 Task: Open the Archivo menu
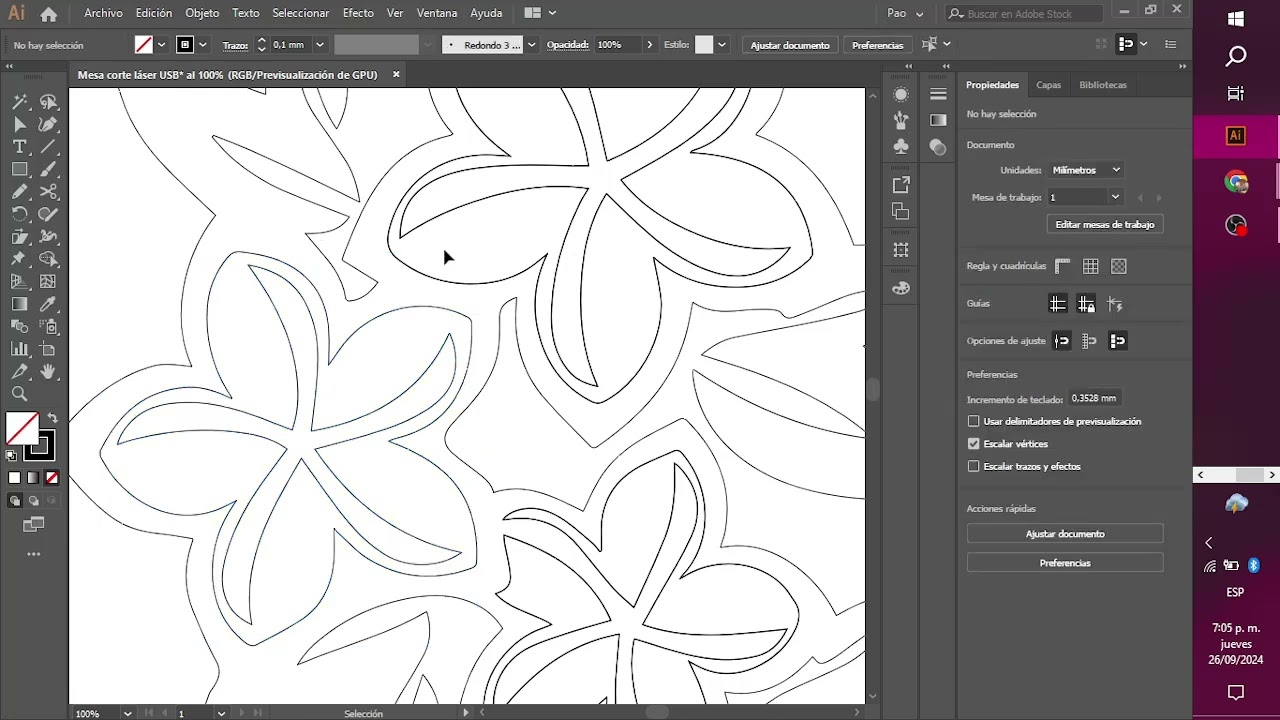(x=103, y=14)
